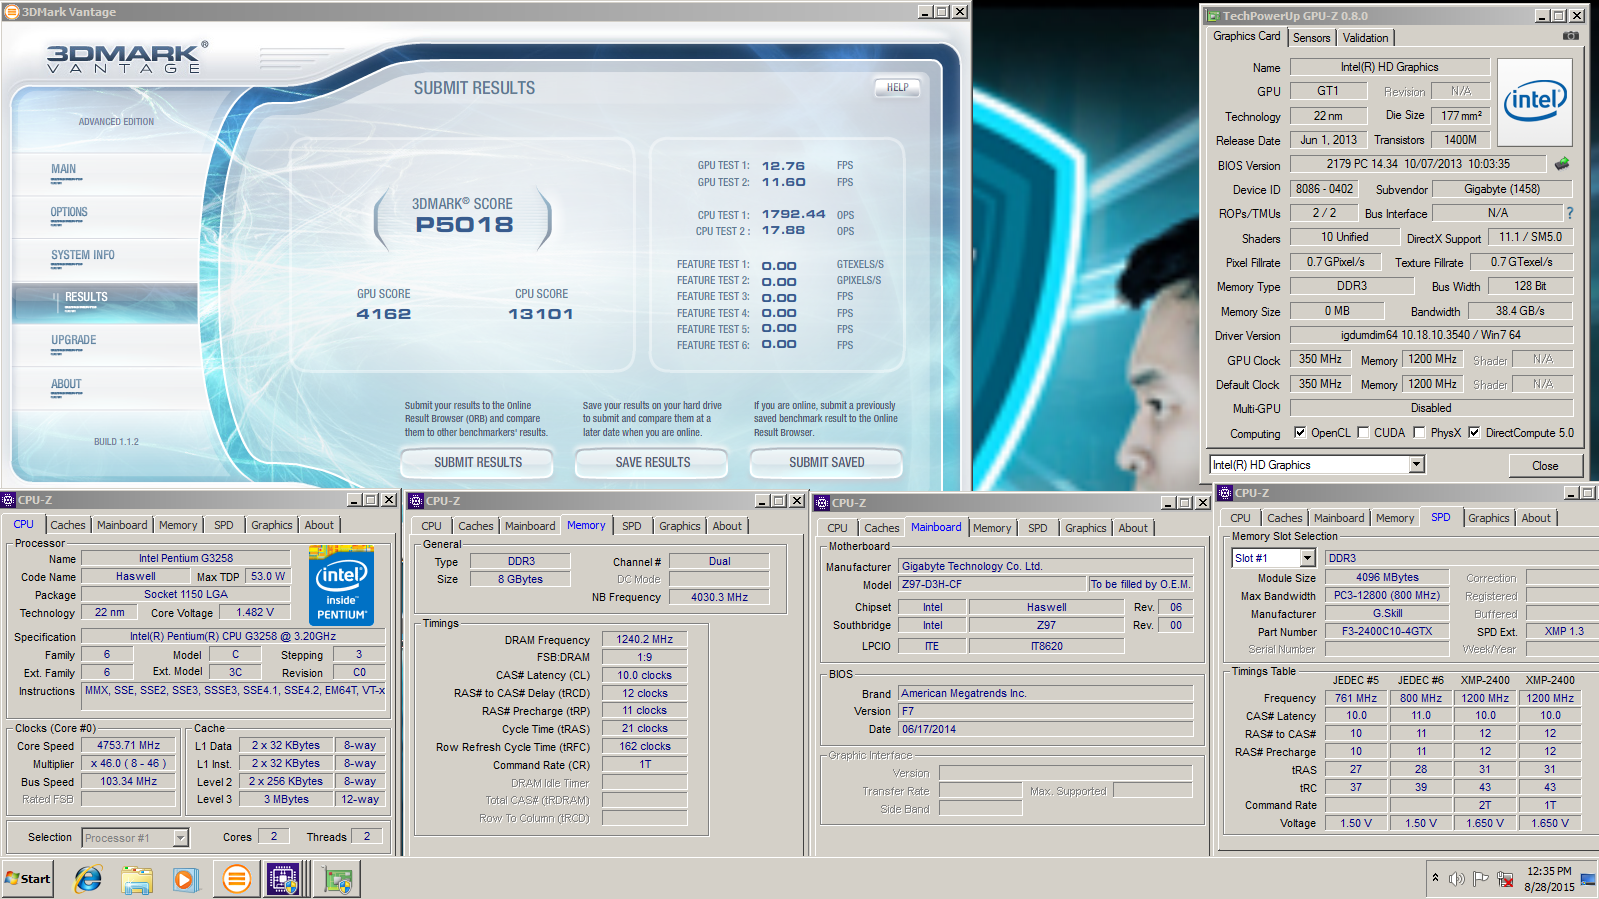The height and width of the screenshot is (899, 1599).
Task: Click the Part Number field F3-2400C10-4GTX
Action: 1387,631
